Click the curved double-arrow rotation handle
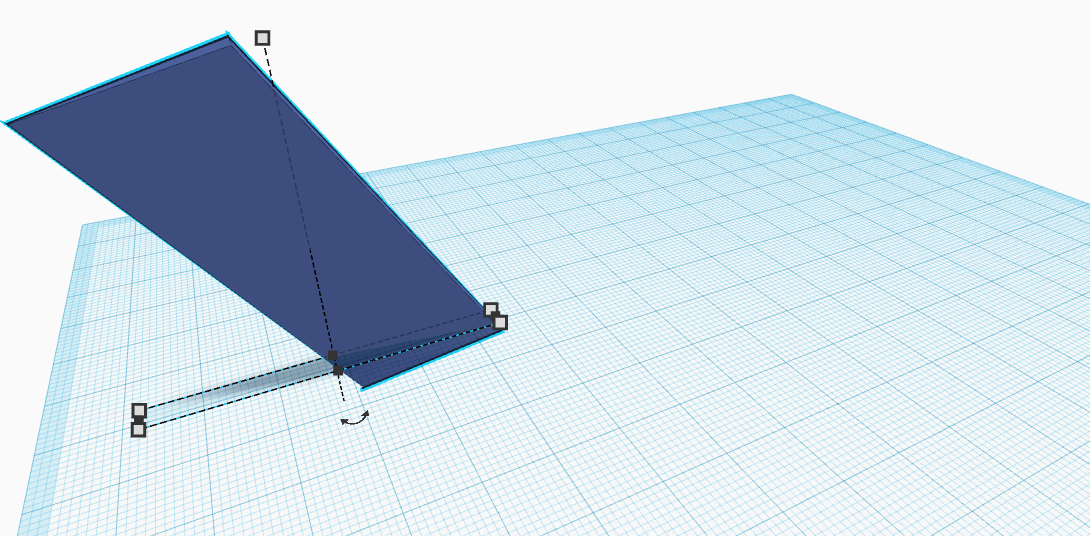The height and width of the screenshot is (536, 1090). tap(355, 418)
